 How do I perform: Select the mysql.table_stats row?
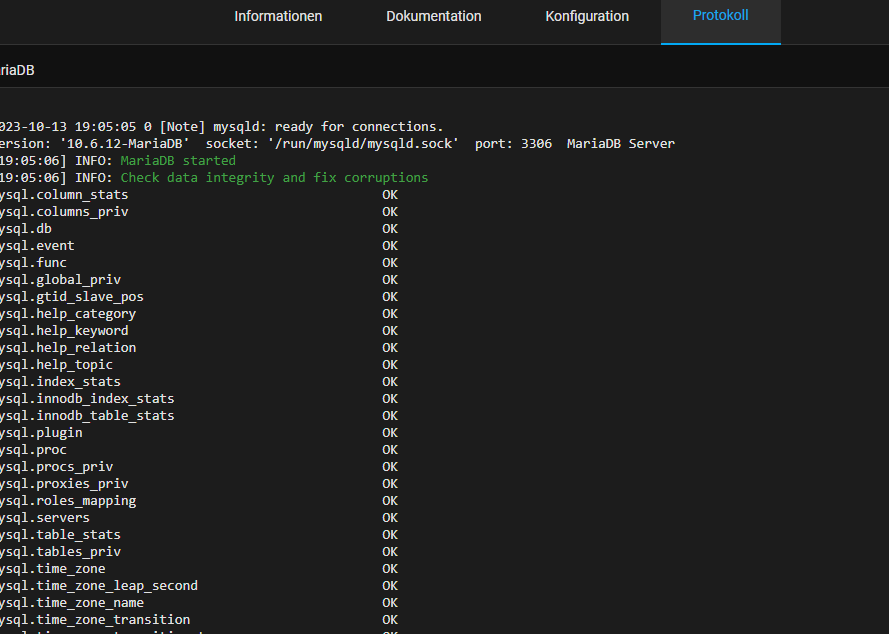[x=199, y=535]
